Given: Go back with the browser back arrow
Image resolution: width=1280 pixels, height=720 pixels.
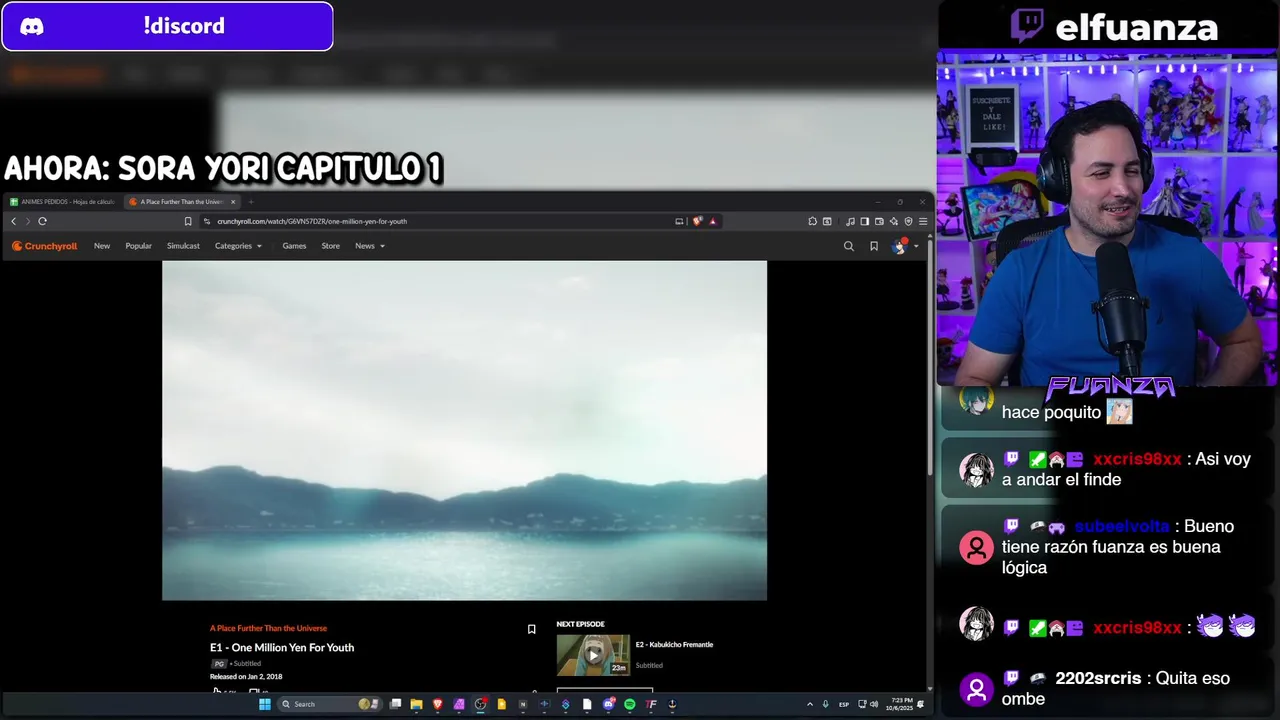Looking at the screenshot, I should point(13,221).
